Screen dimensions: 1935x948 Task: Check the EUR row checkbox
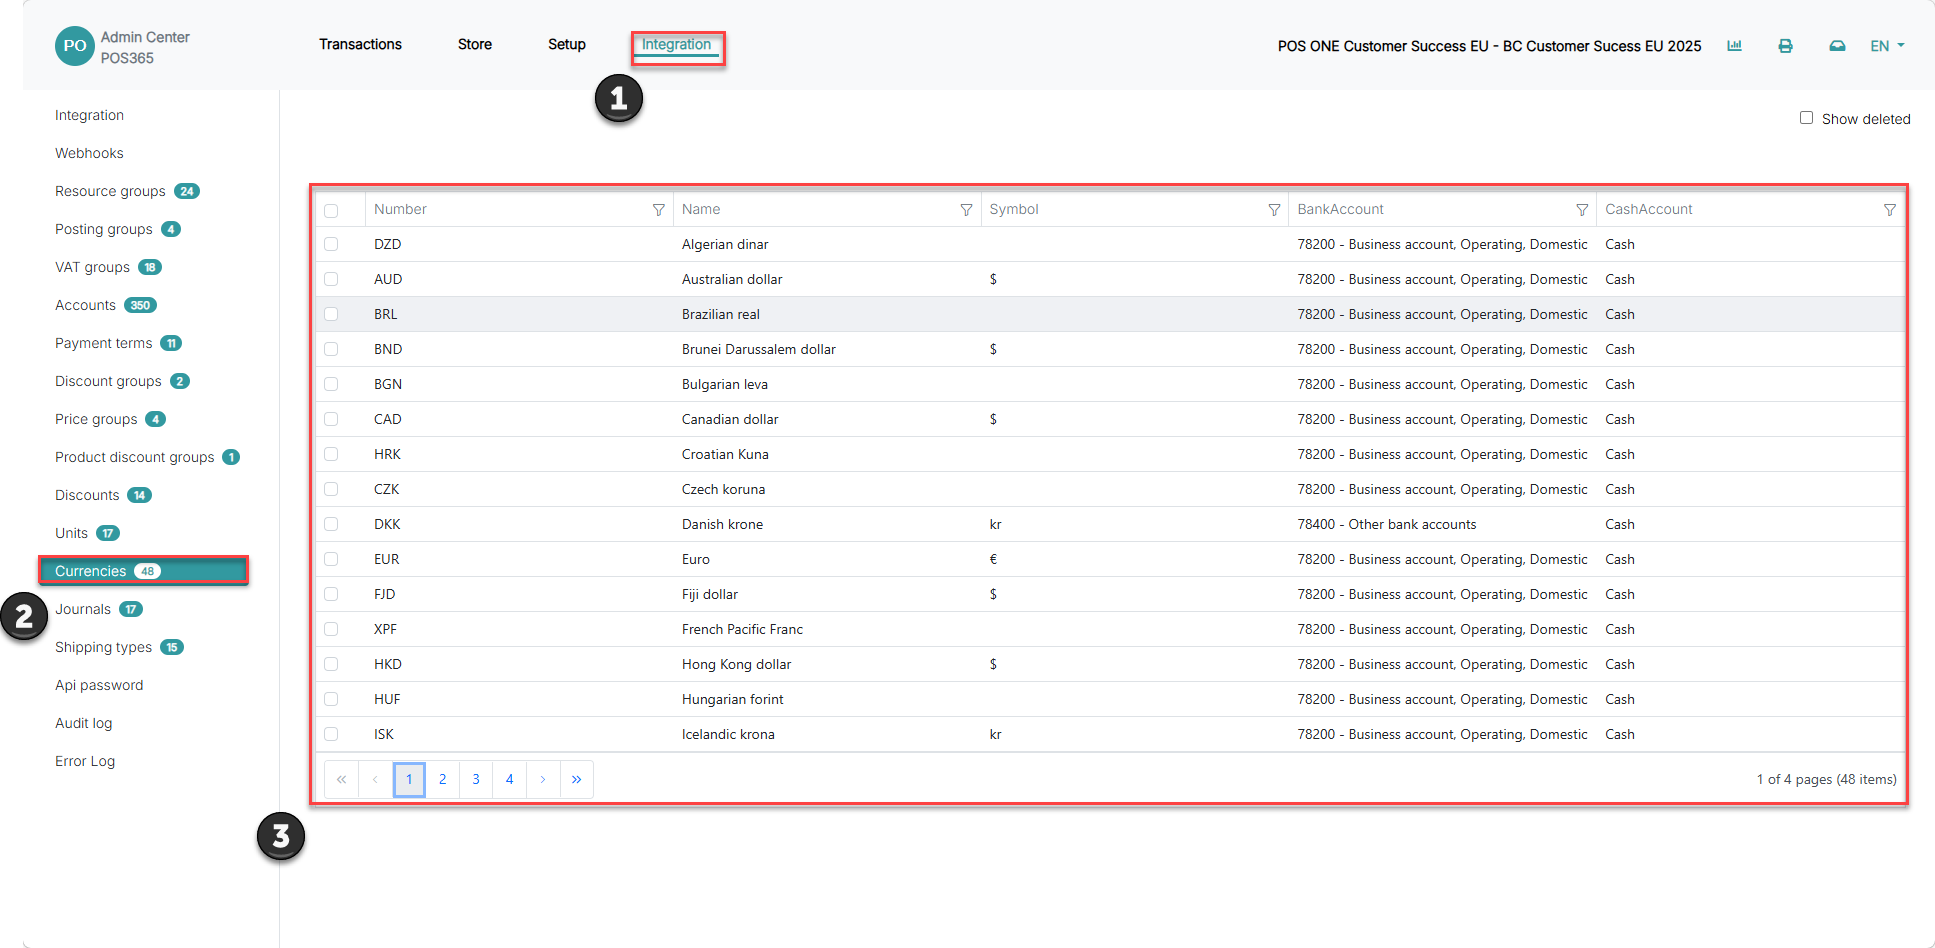click(331, 559)
